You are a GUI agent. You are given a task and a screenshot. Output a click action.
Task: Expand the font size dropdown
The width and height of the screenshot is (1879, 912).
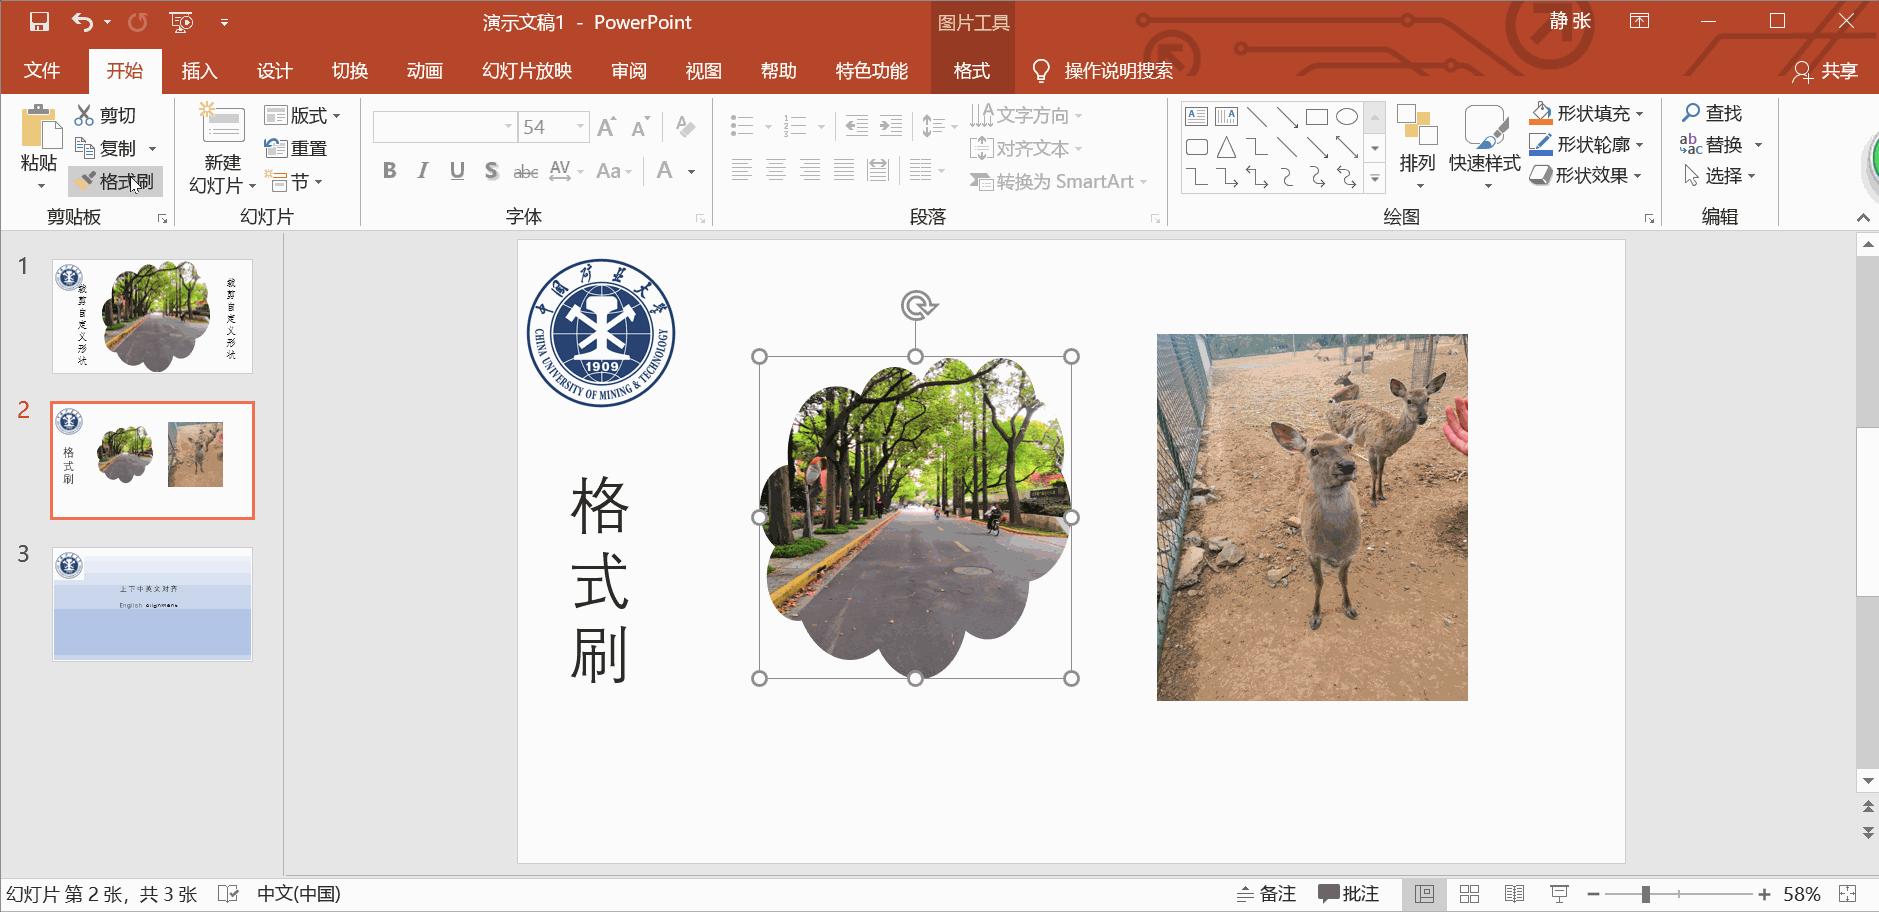[x=580, y=127]
